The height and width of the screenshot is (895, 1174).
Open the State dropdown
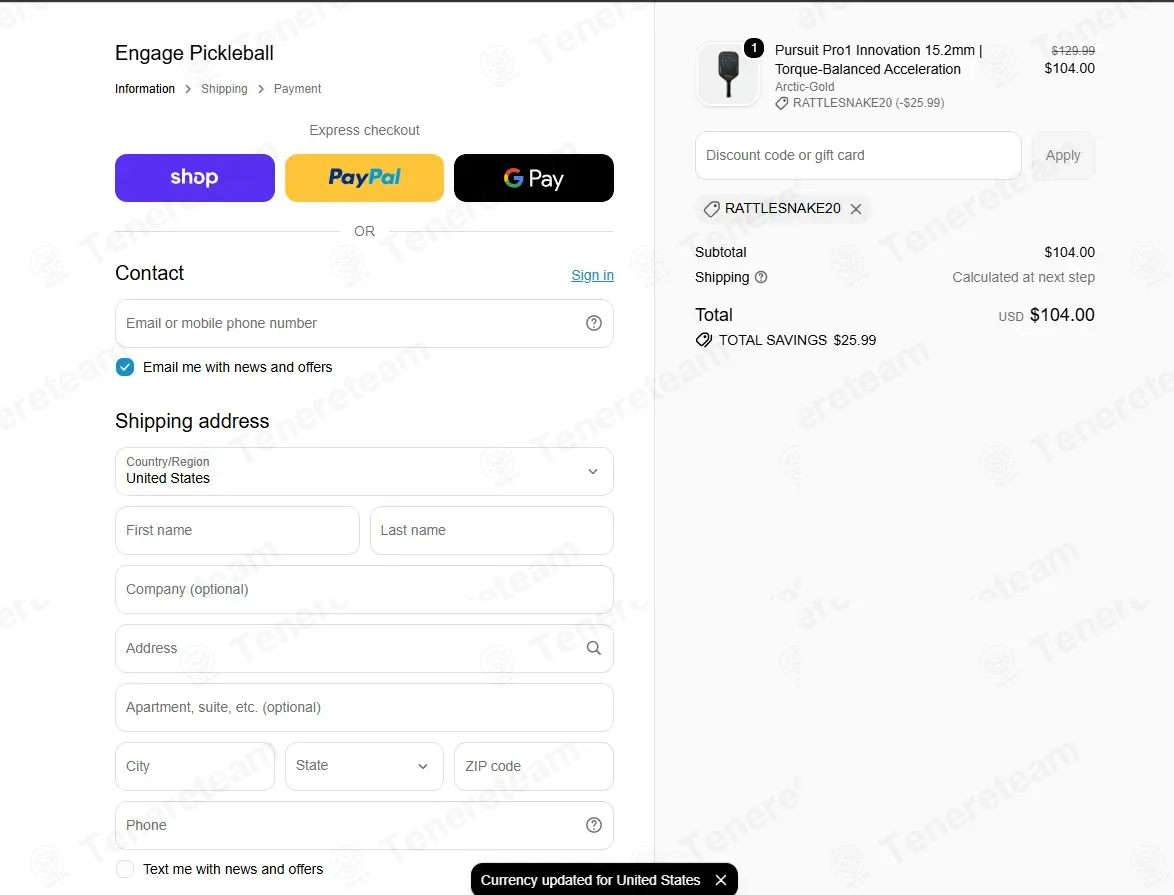coord(364,766)
